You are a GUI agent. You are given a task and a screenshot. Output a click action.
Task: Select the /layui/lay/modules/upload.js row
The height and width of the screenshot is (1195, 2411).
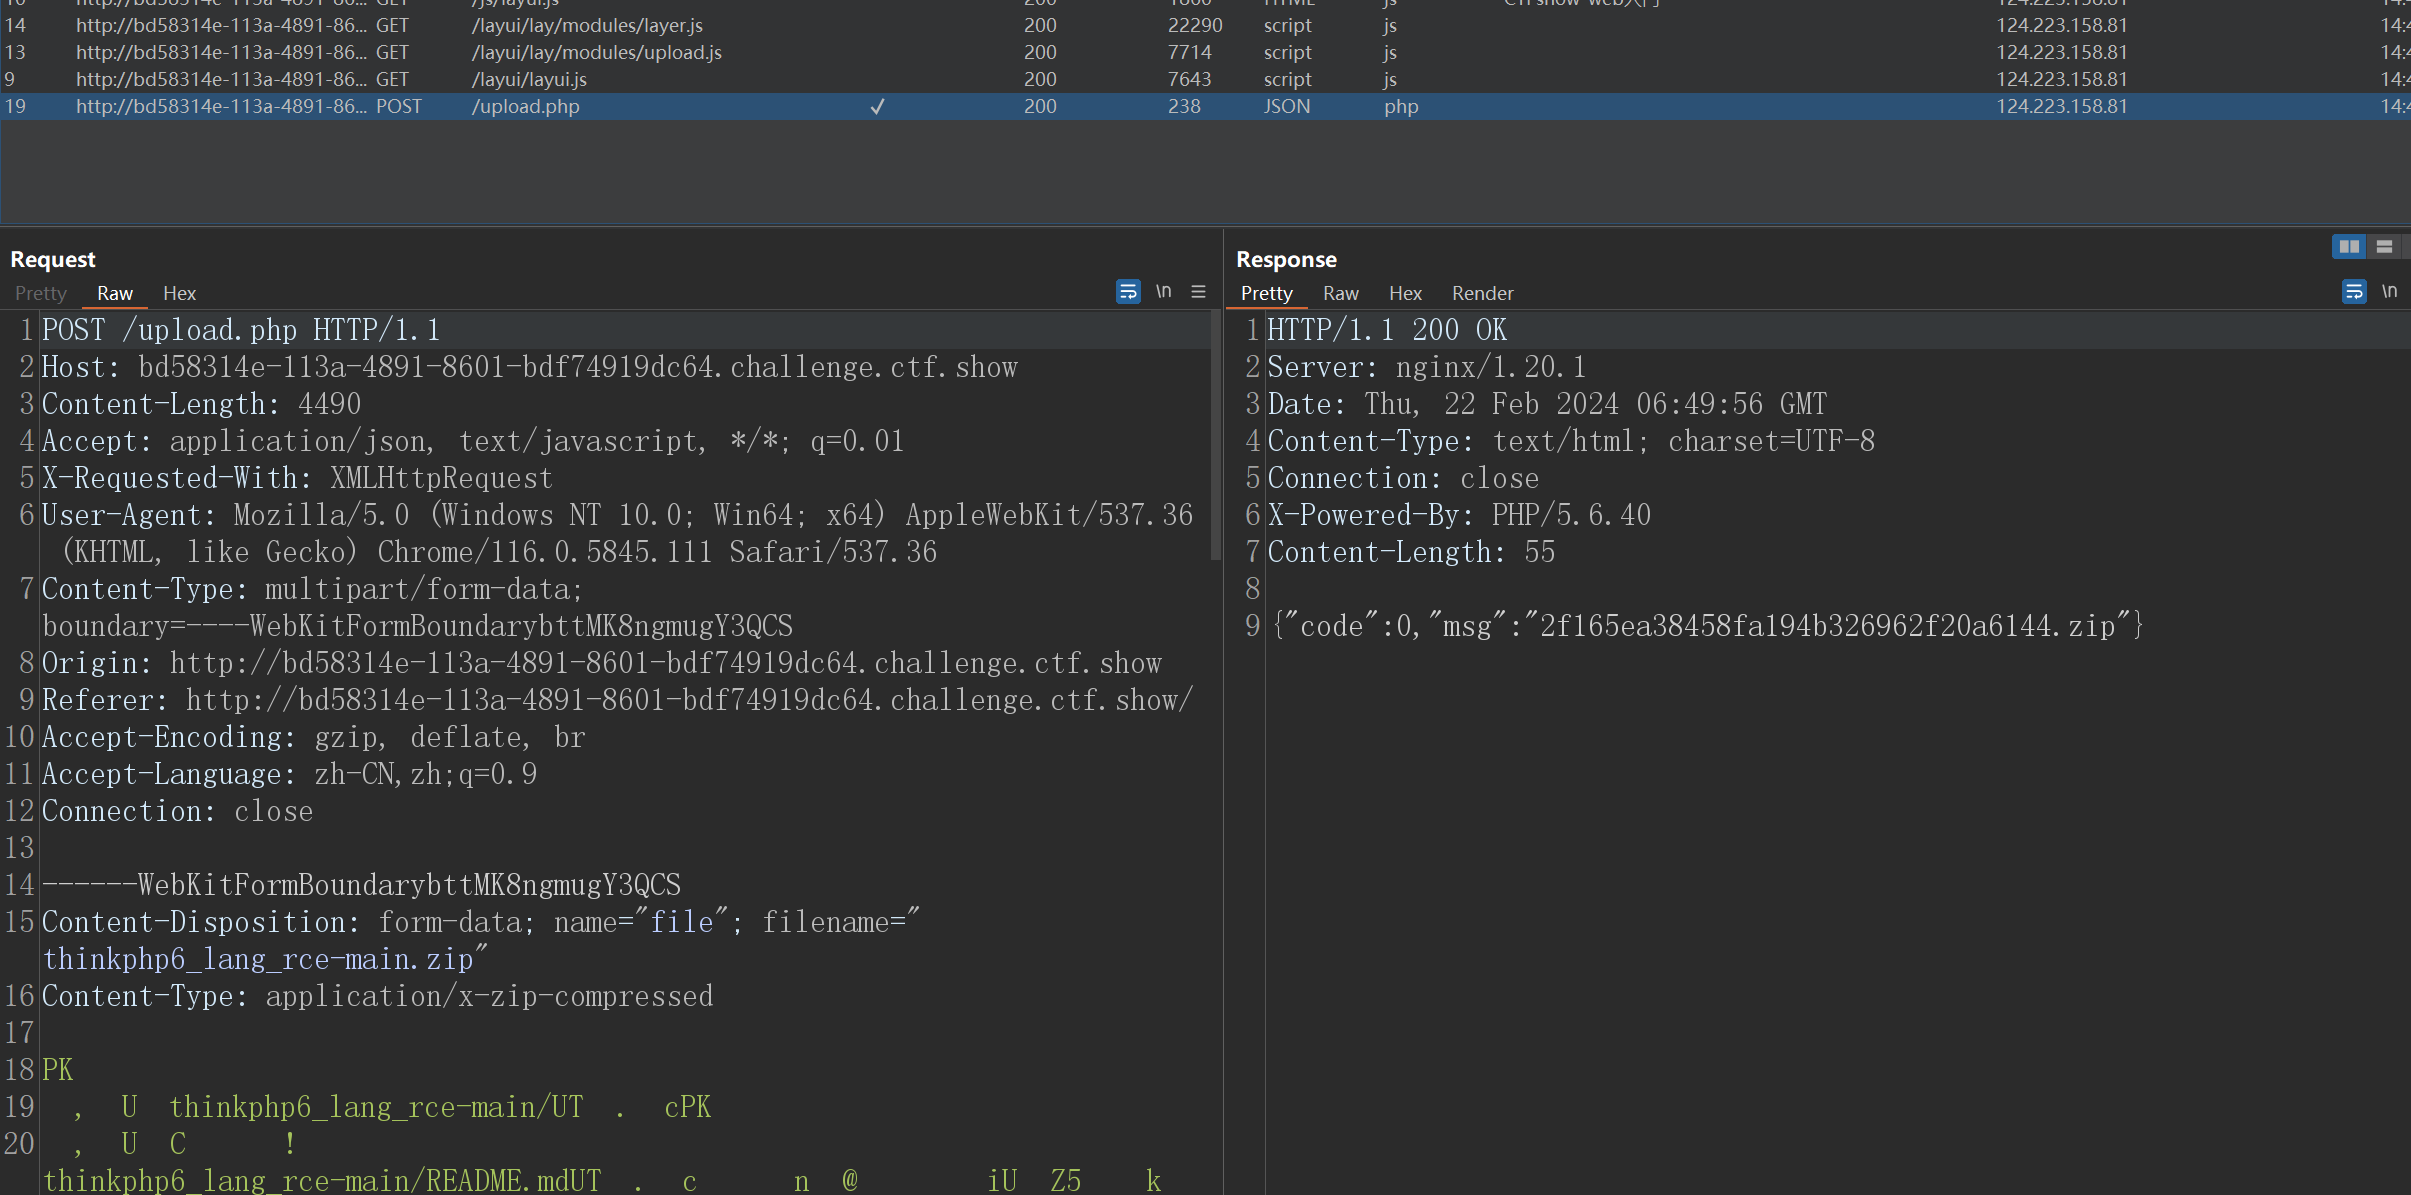[1205, 52]
